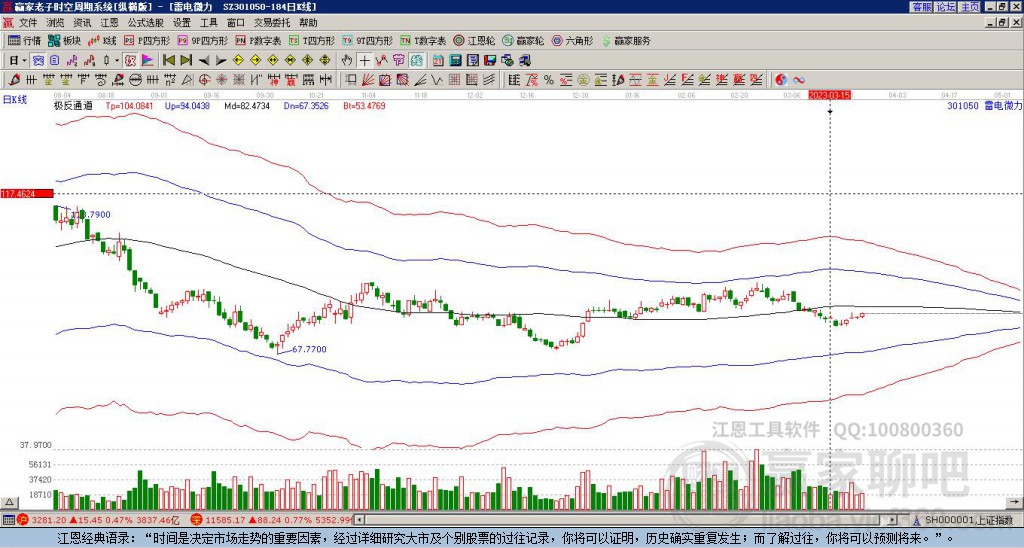Open the 9T四方形 tool
Screen dimensions: 1024x548
point(367,40)
